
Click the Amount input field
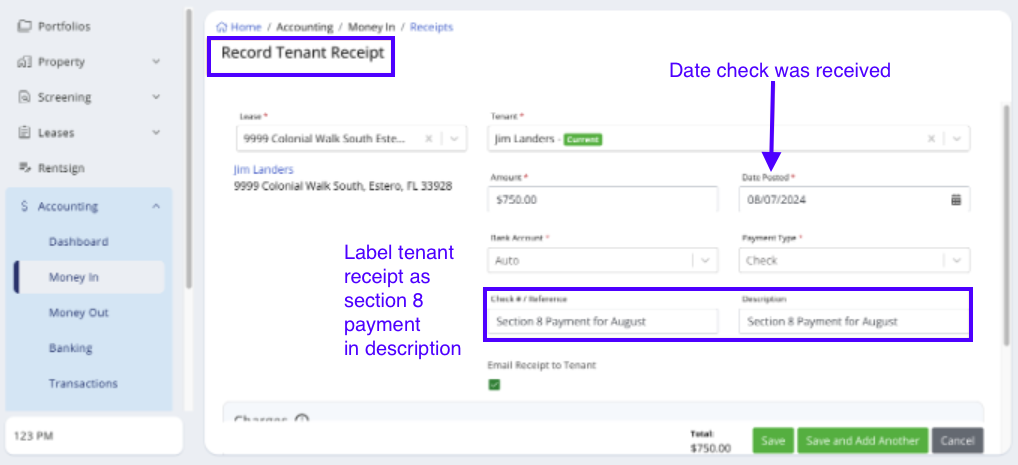pos(603,200)
